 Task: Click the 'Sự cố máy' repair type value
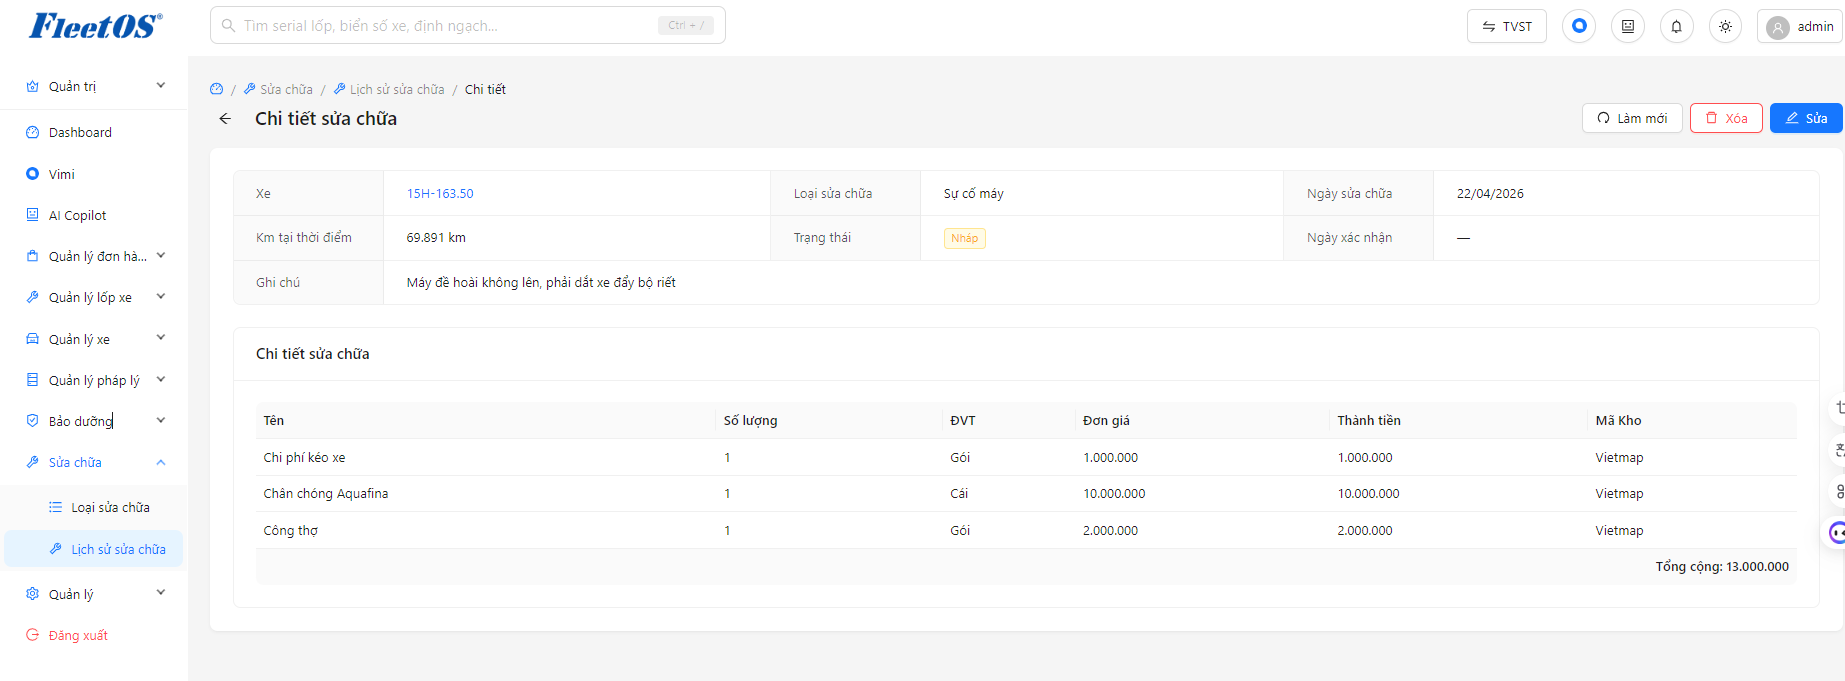974,194
